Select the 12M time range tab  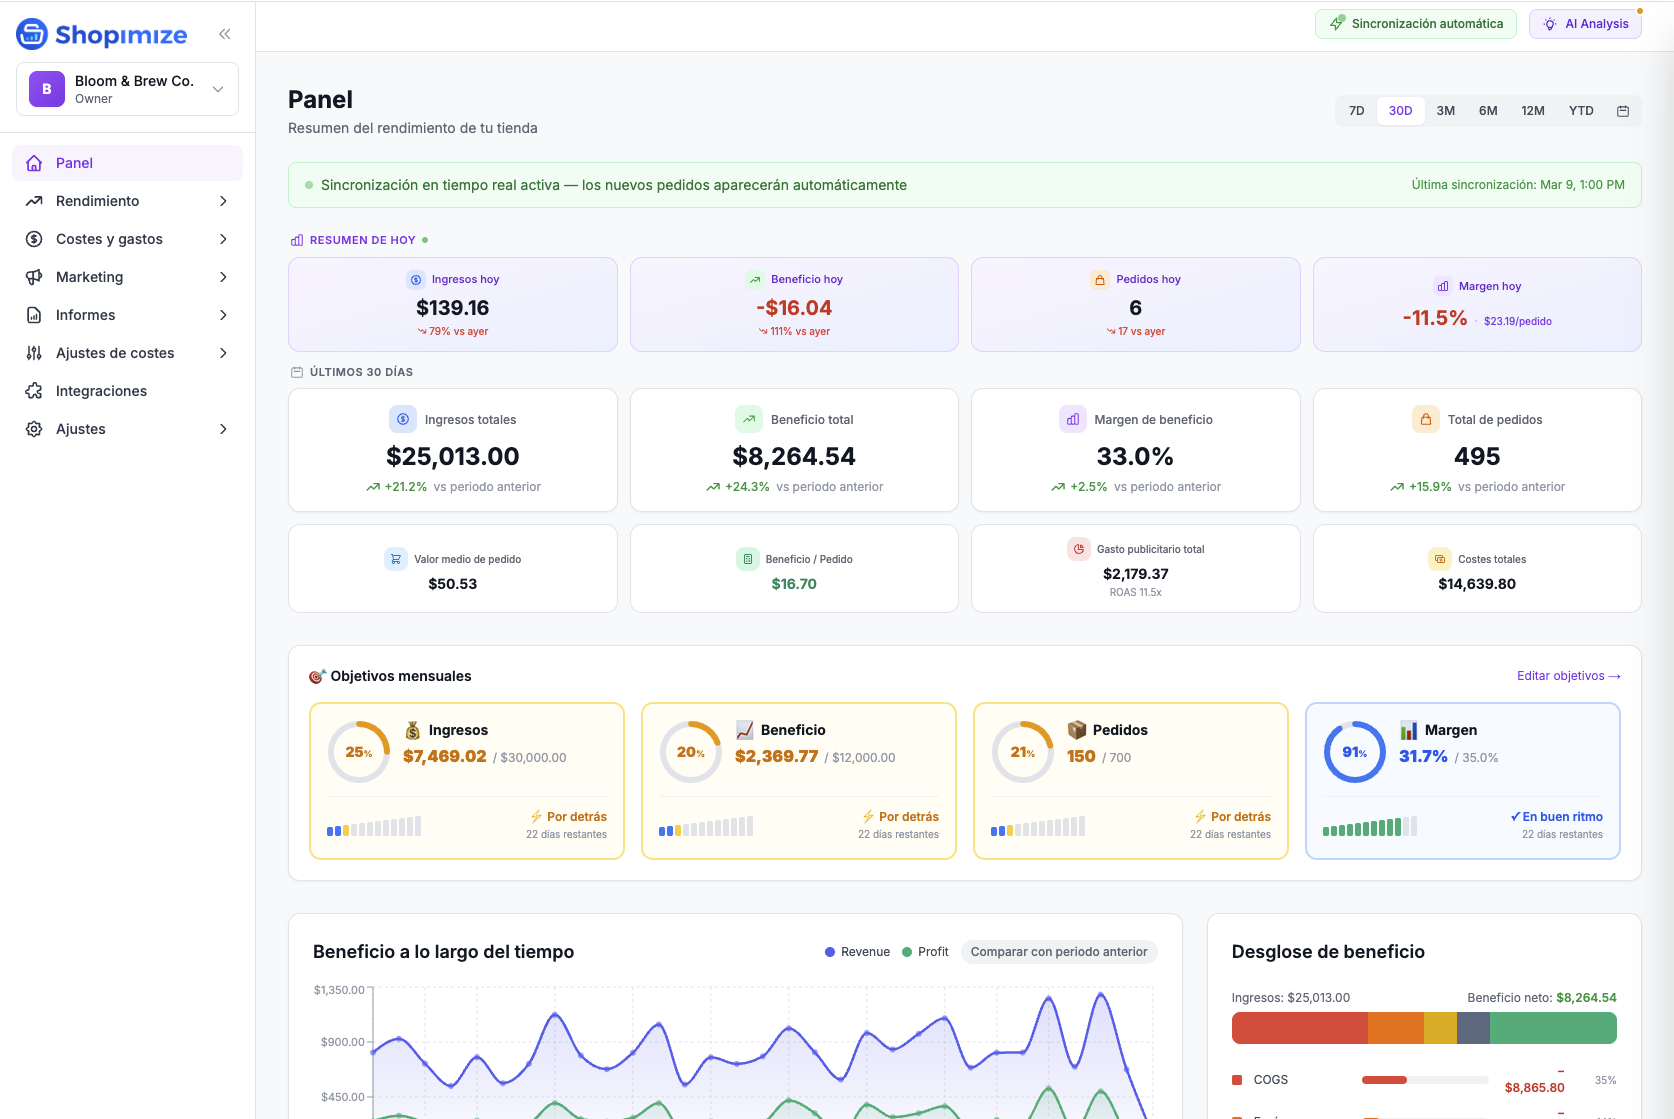[x=1533, y=111]
